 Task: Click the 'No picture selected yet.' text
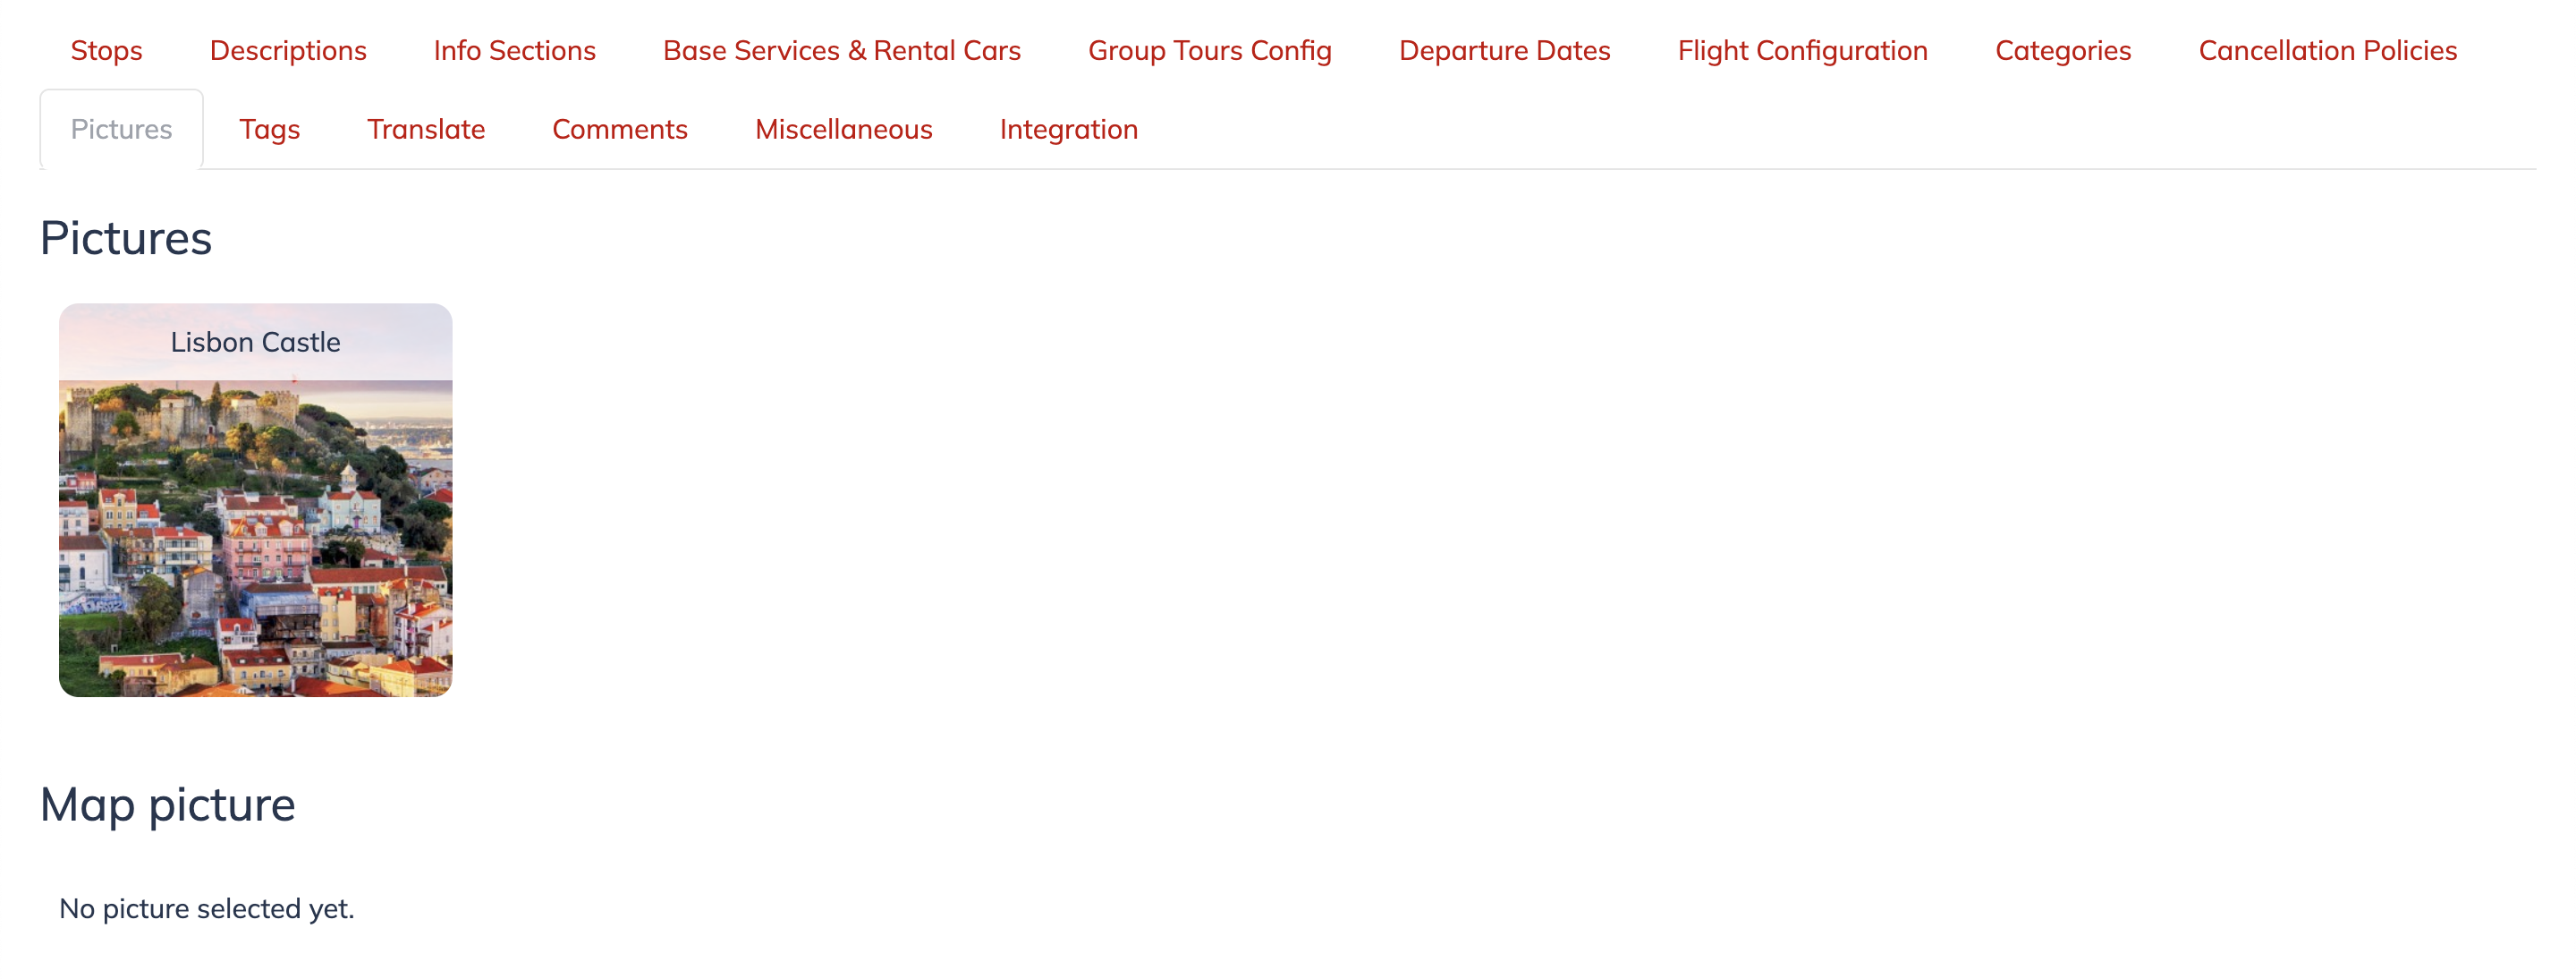point(206,908)
